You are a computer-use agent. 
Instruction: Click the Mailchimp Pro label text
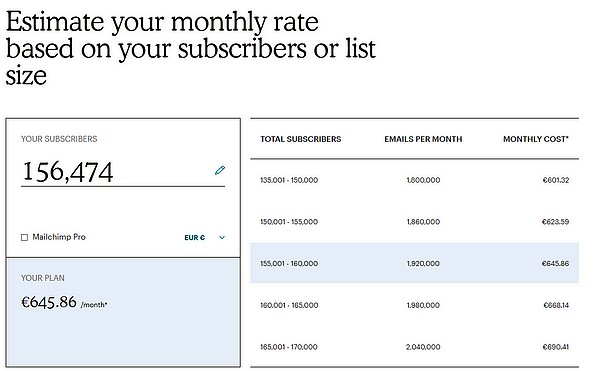59,237
